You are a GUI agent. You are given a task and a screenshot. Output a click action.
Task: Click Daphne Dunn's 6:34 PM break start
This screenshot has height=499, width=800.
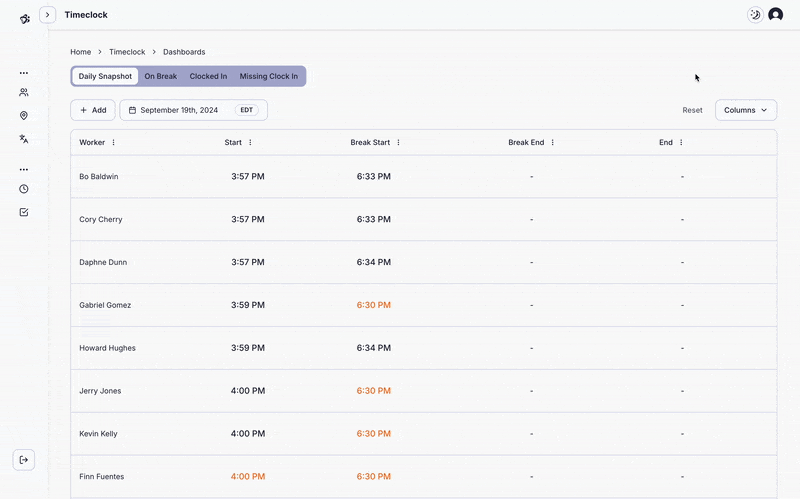point(373,262)
